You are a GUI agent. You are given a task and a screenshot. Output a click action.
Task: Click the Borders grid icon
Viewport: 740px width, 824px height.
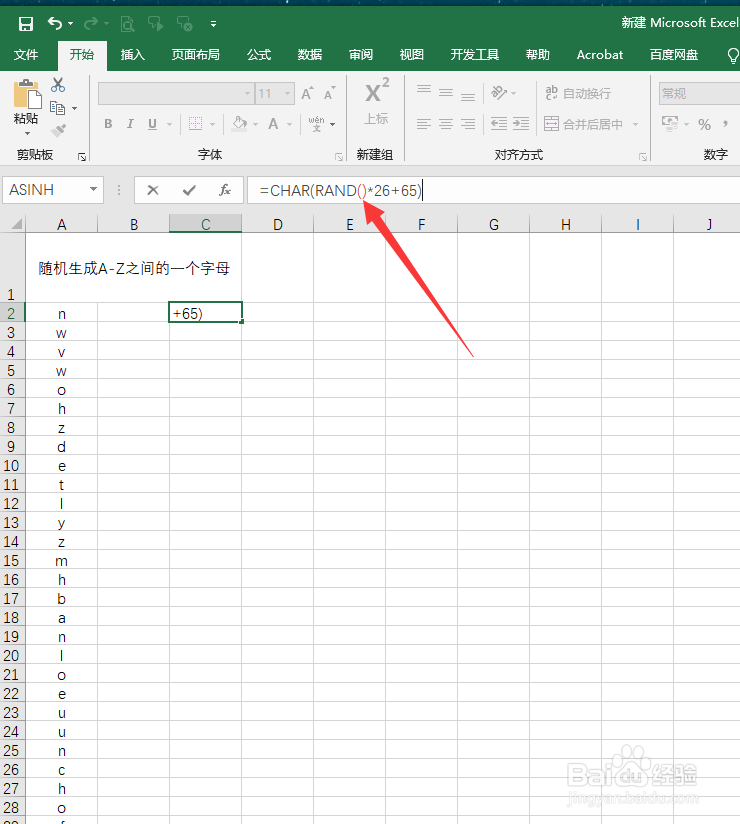[x=195, y=124]
